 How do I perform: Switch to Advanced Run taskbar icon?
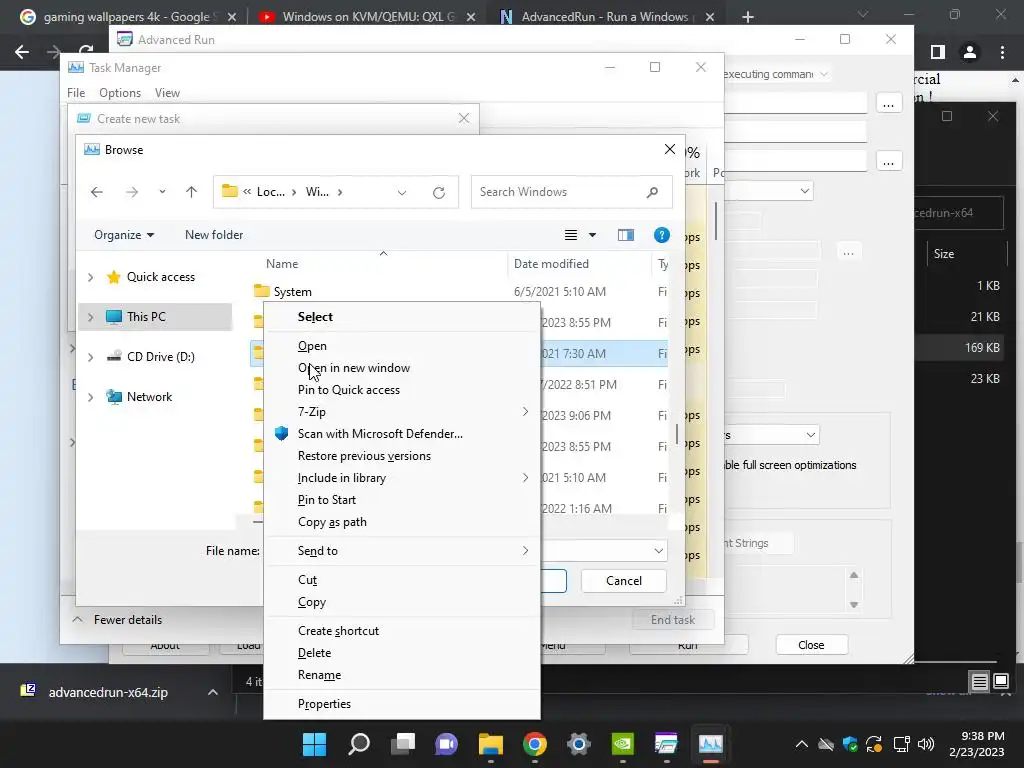[666, 744]
